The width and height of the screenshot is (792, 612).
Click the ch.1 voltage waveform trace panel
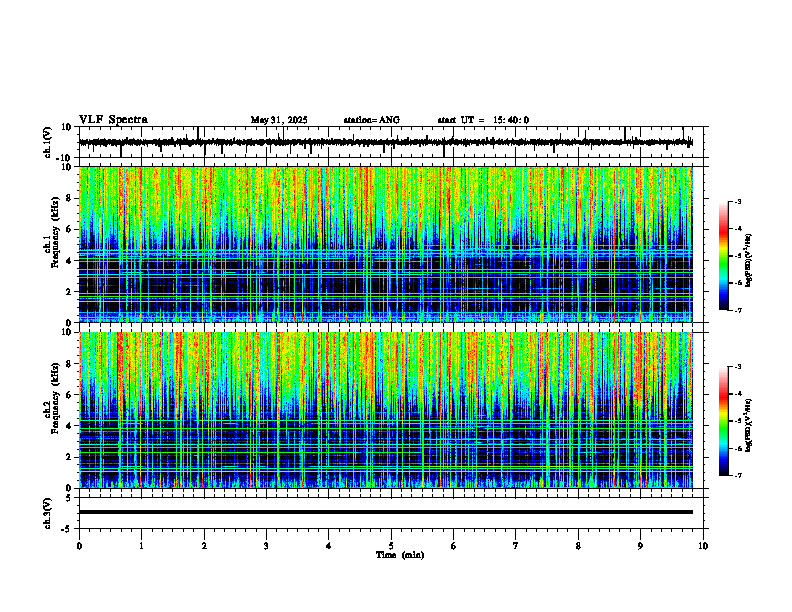(x=393, y=142)
